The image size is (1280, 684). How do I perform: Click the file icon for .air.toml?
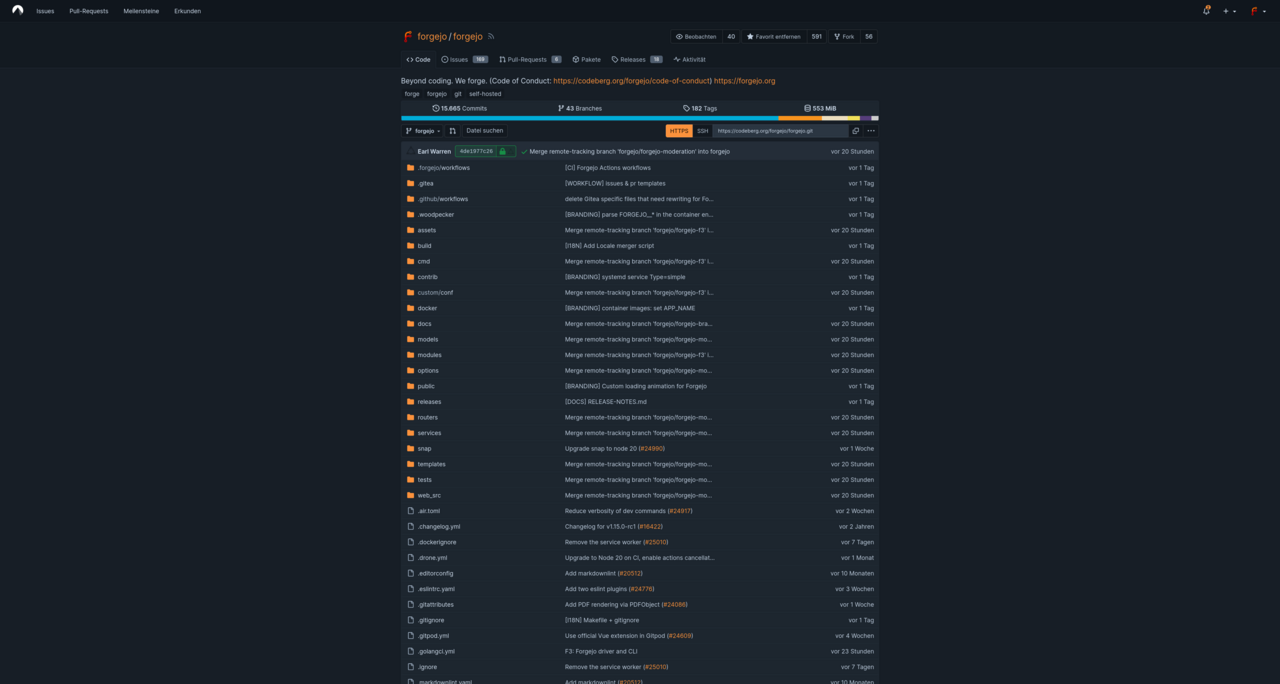(410, 510)
